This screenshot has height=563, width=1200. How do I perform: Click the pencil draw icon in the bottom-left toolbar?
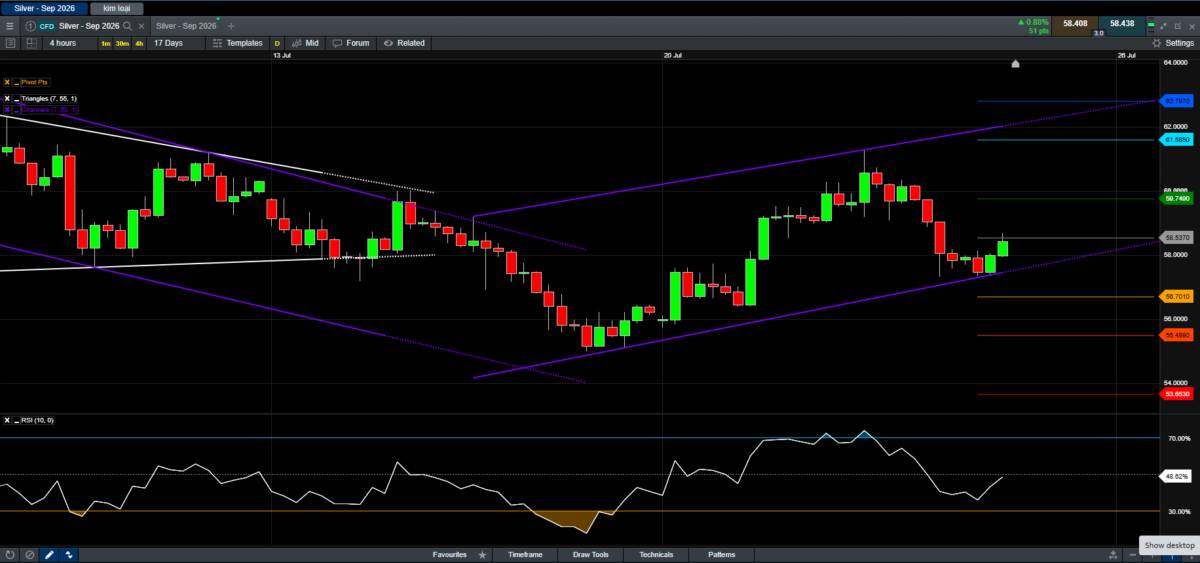click(x=49, y=554)
